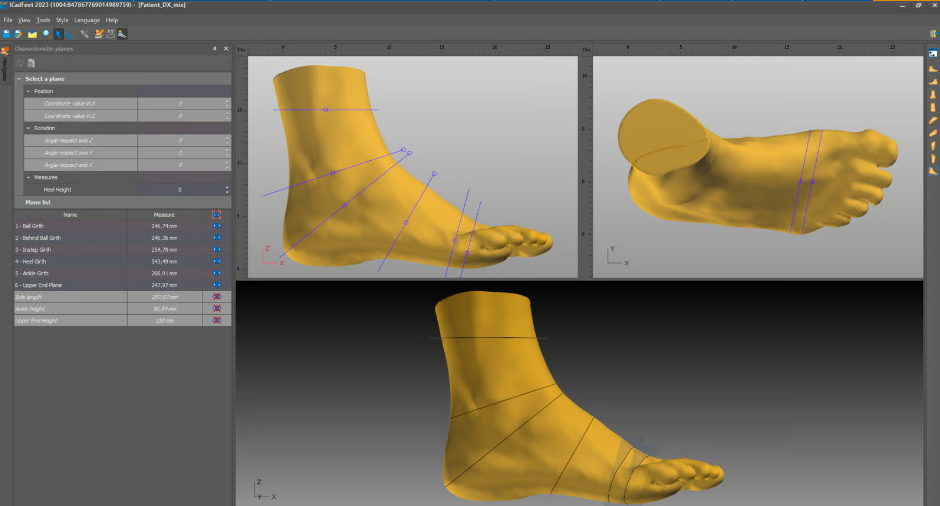Toggle visibility of 3 - Instep Girth
The image size is (940, 506).
(x=216, y=249)
